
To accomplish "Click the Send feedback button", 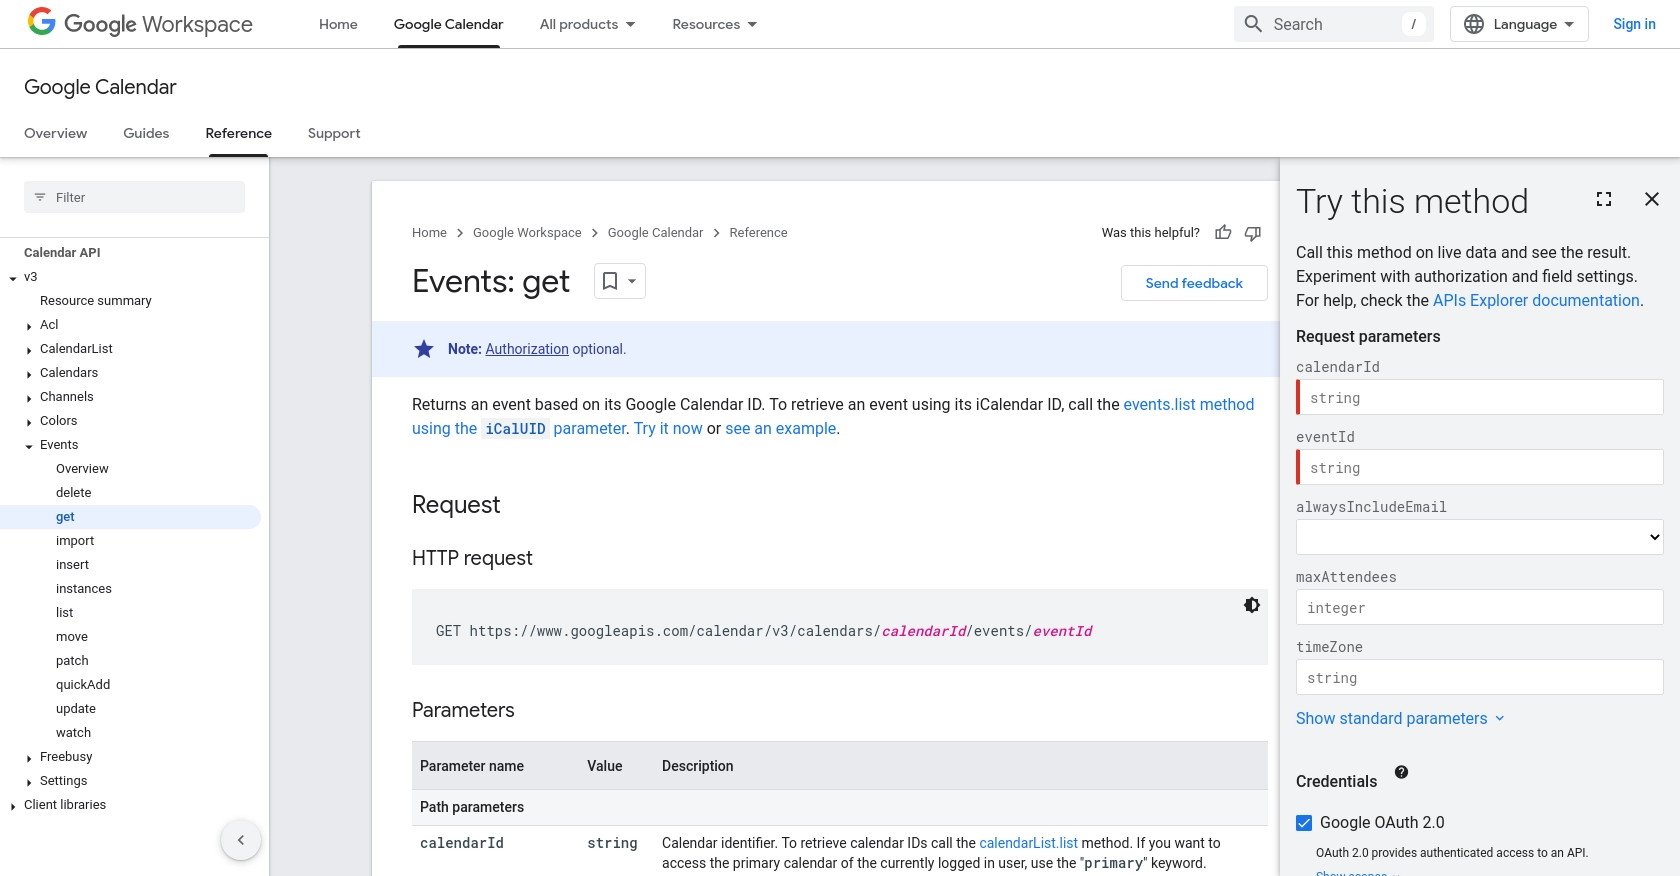I will (x=1194, y=283).
